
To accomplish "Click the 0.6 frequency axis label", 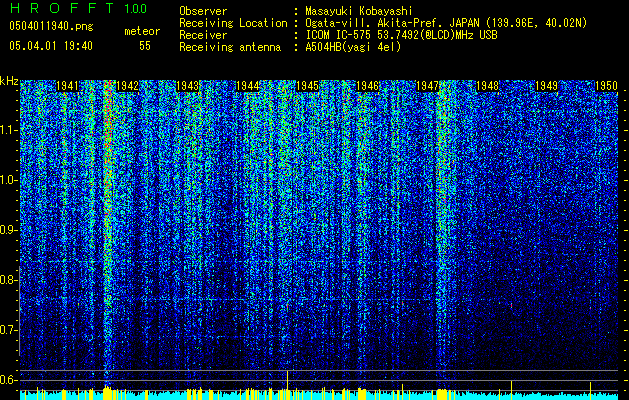I will (9, 380).
